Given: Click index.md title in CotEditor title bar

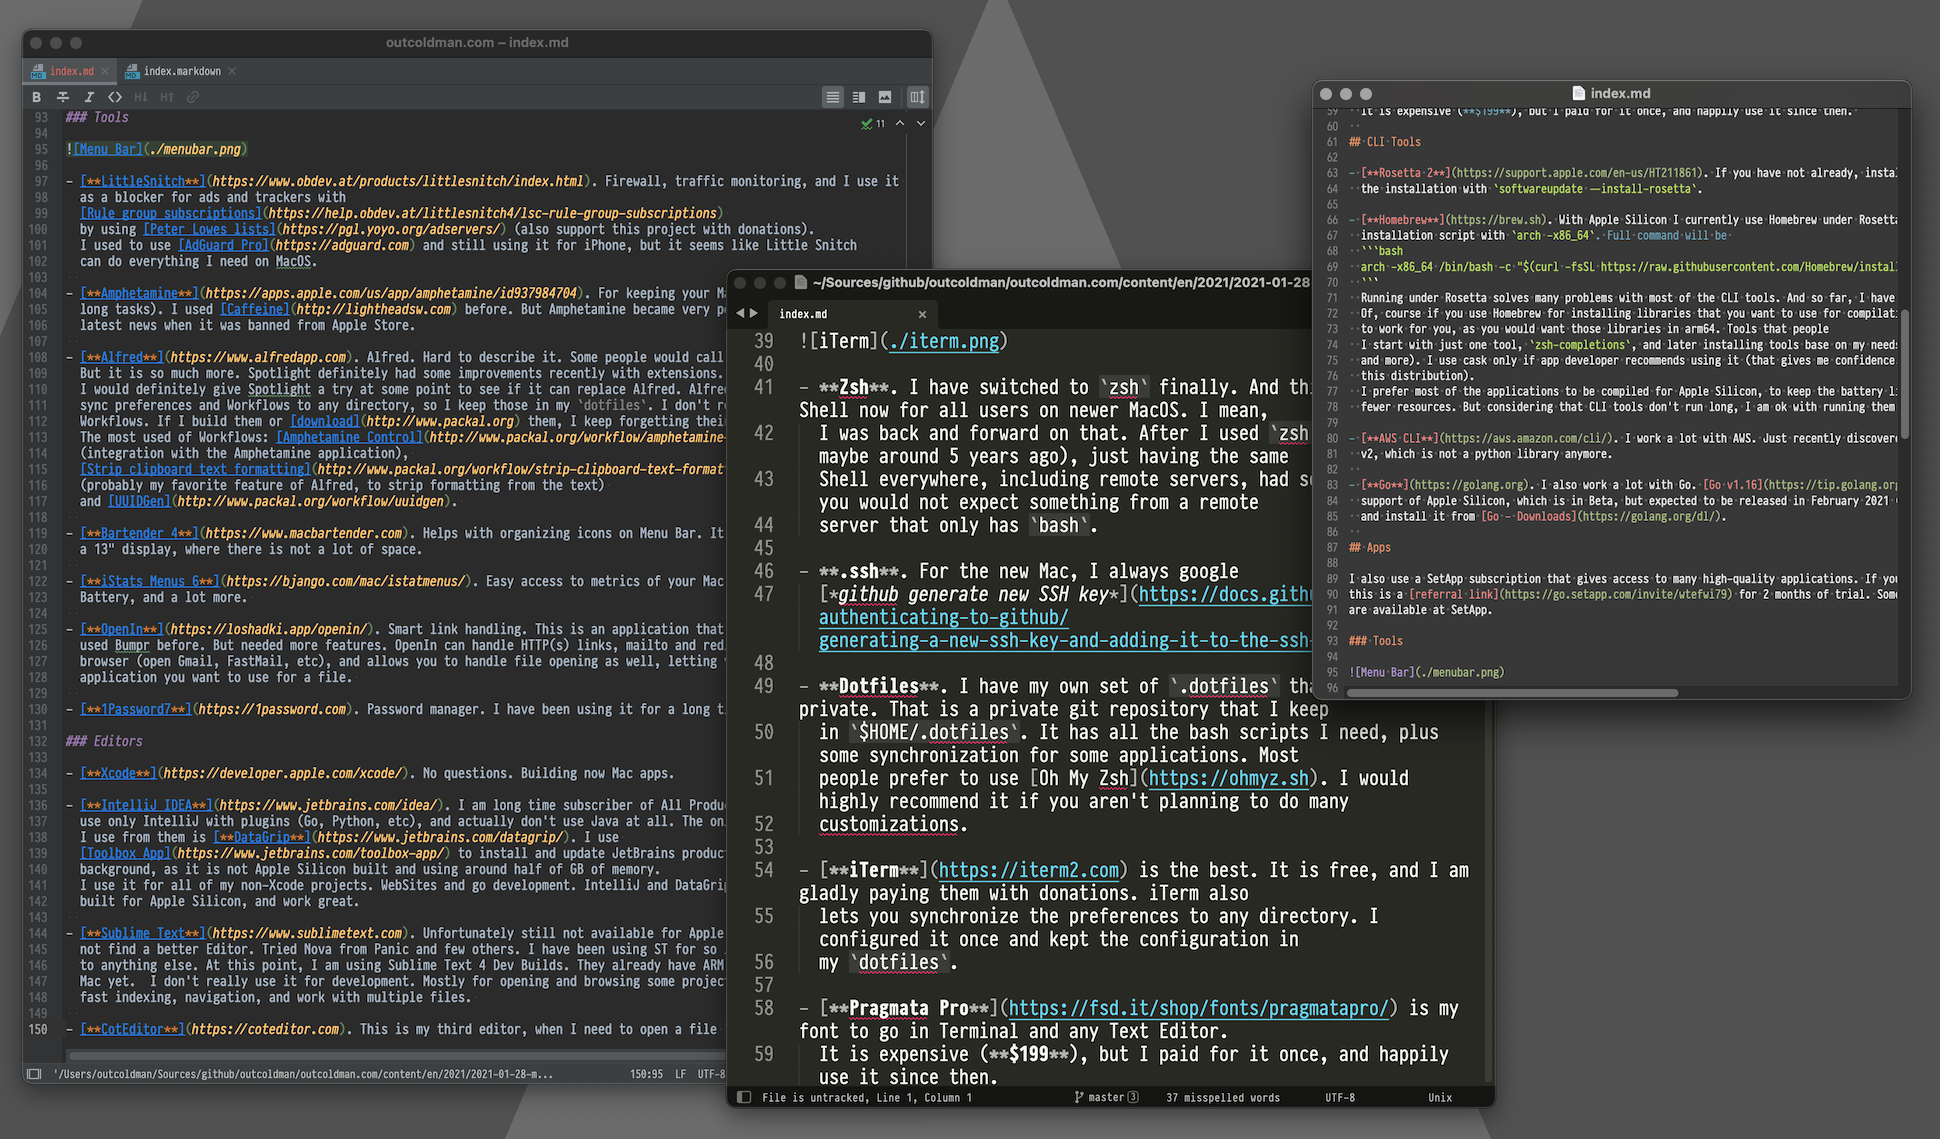Looking at the screenshot, I should tap(1620, 93).
